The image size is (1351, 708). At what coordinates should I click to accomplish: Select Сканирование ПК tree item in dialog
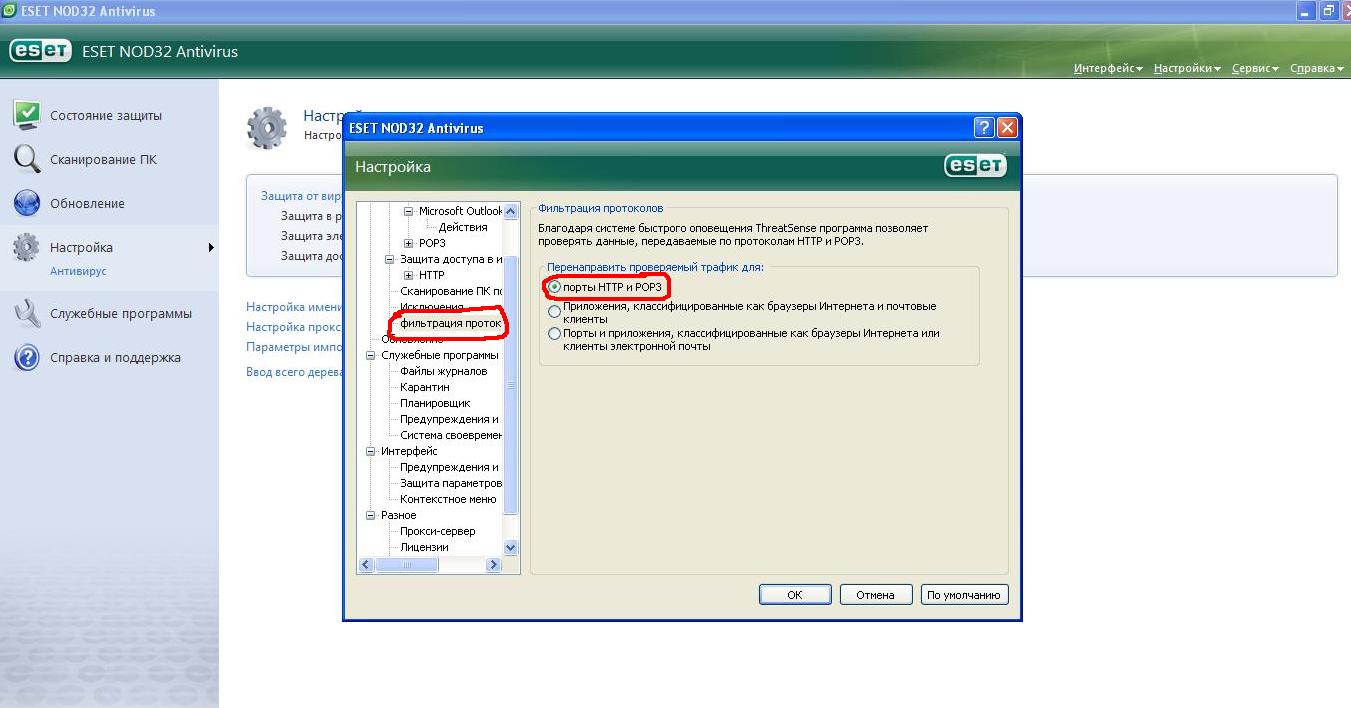coord(451,291)
